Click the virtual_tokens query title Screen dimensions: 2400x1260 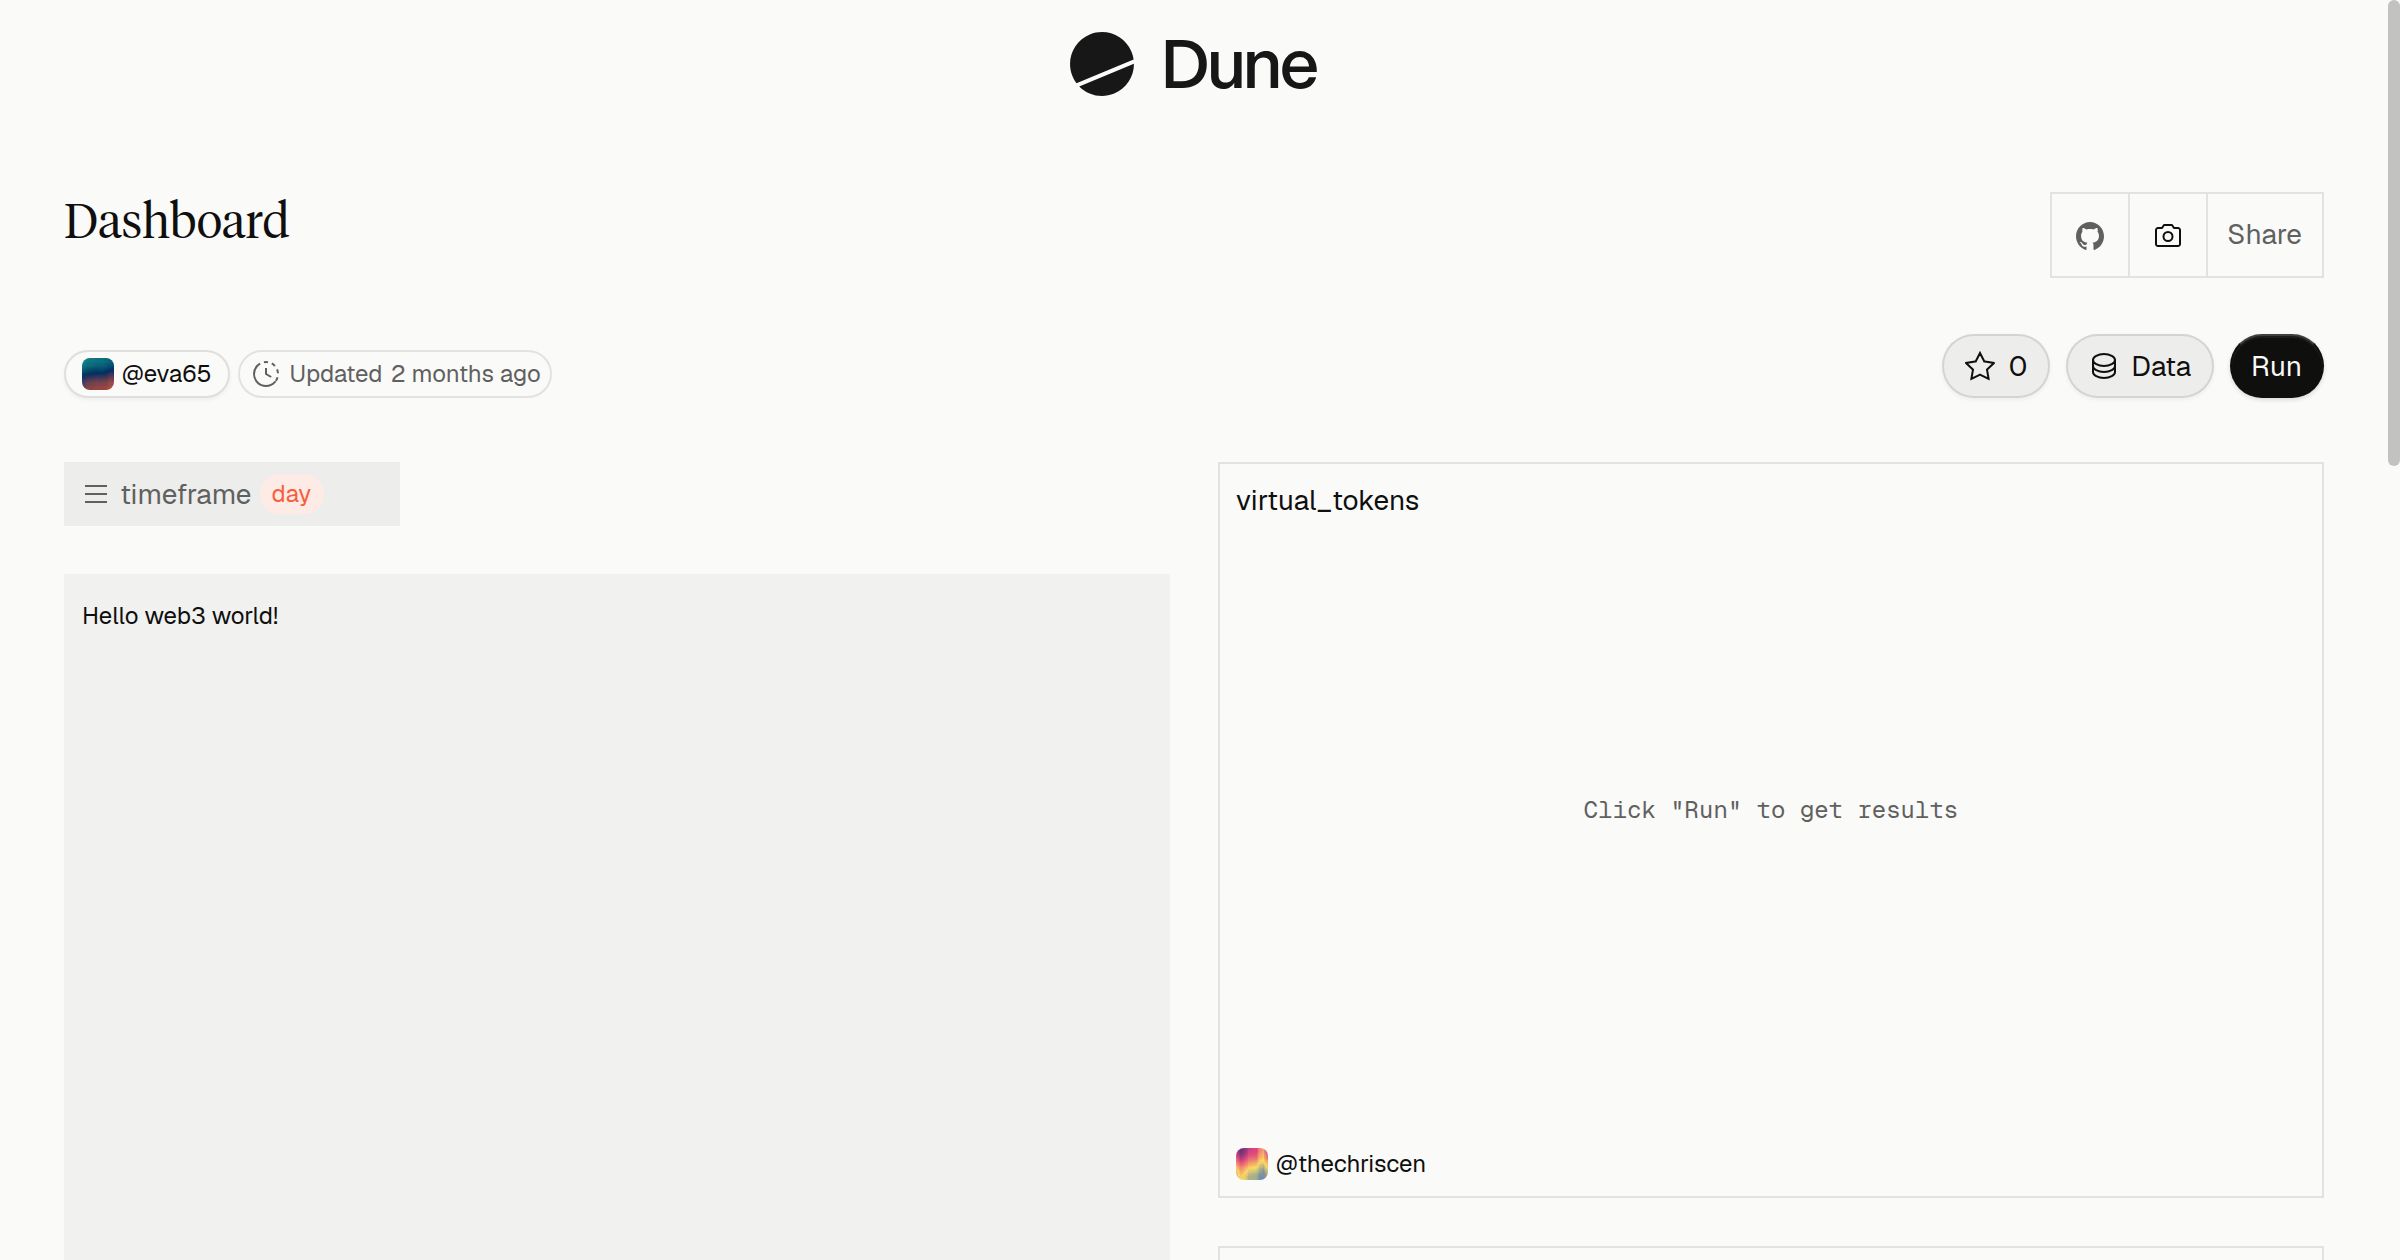(x=1327, y=500)
